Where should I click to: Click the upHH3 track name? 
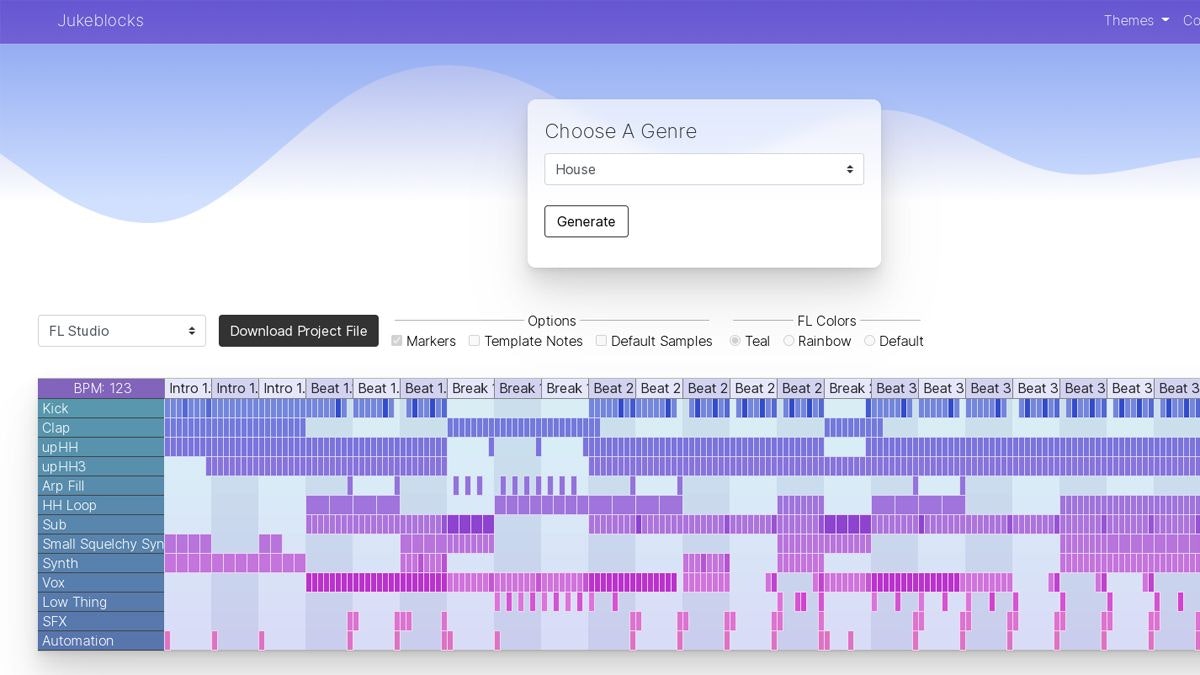tap(101, 467)
